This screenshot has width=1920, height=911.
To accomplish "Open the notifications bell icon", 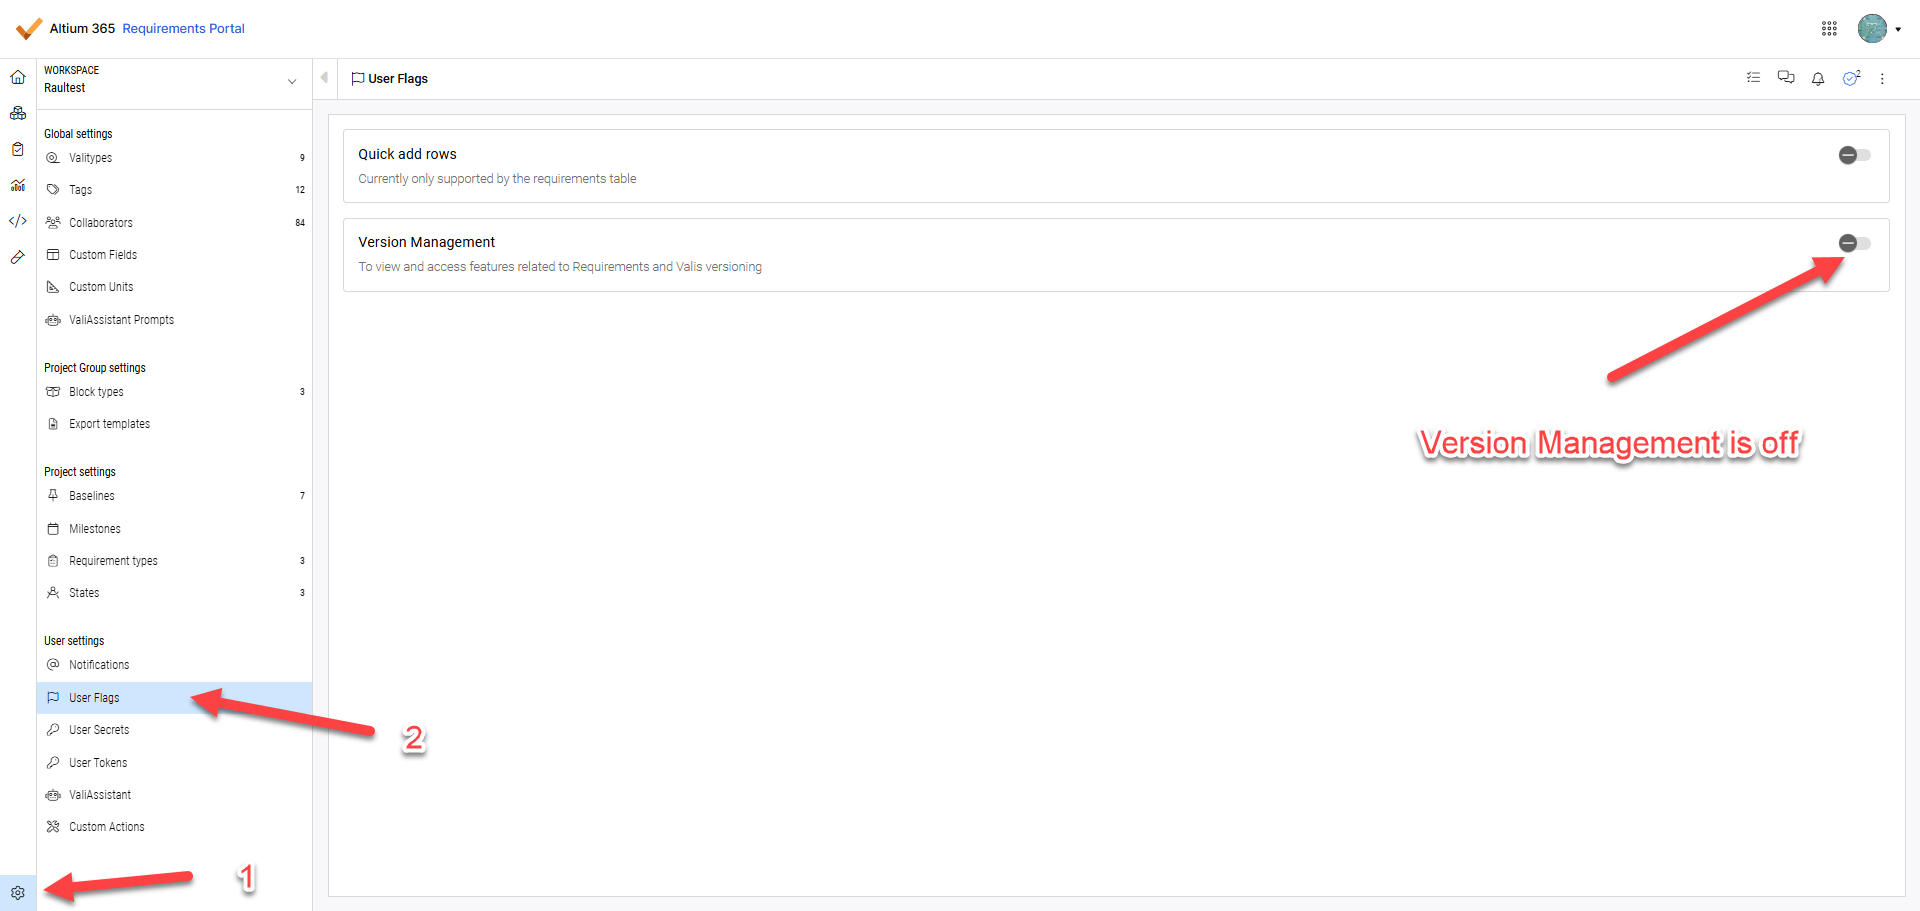I will 1818,78.
